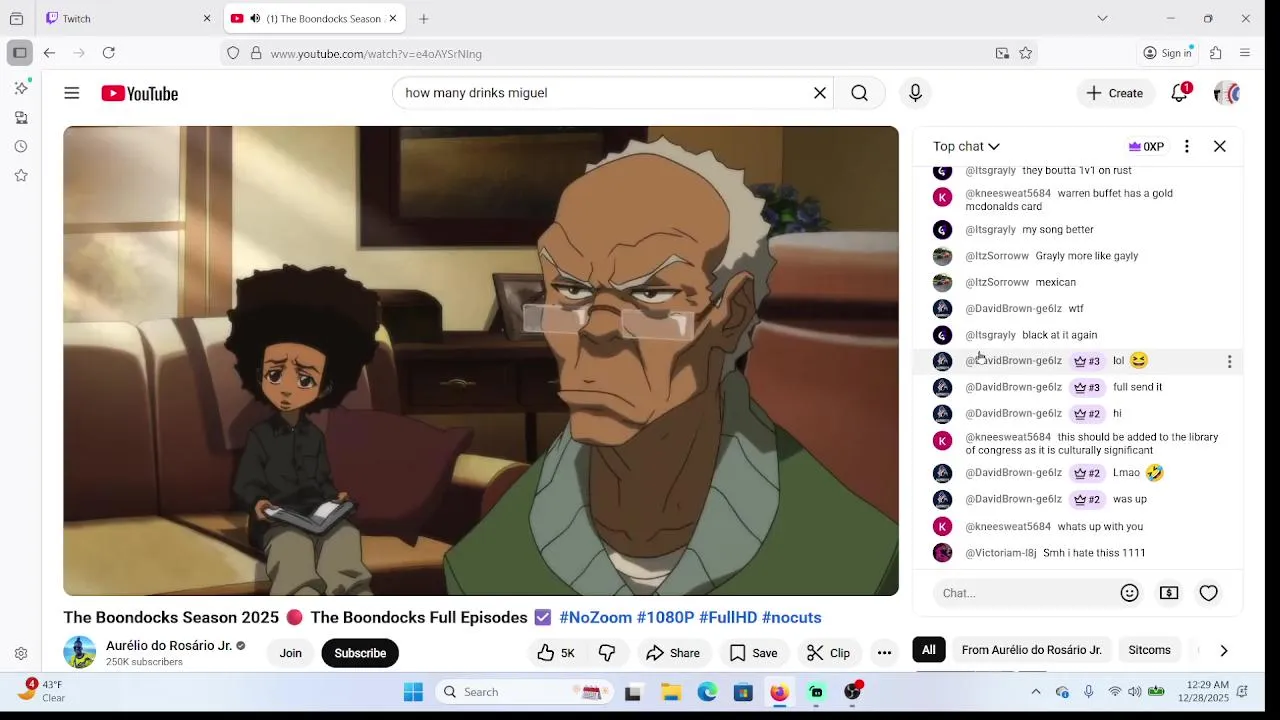The image size is (1280, 720).
Task: Open the Windows Start menu
Action: tap(413, 692)
